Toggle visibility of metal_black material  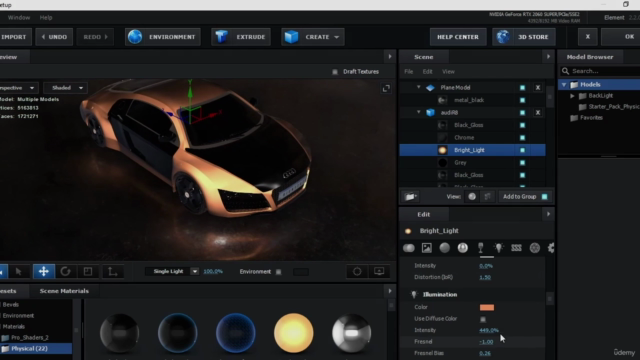pyautogui.click(x=522, y=100)
